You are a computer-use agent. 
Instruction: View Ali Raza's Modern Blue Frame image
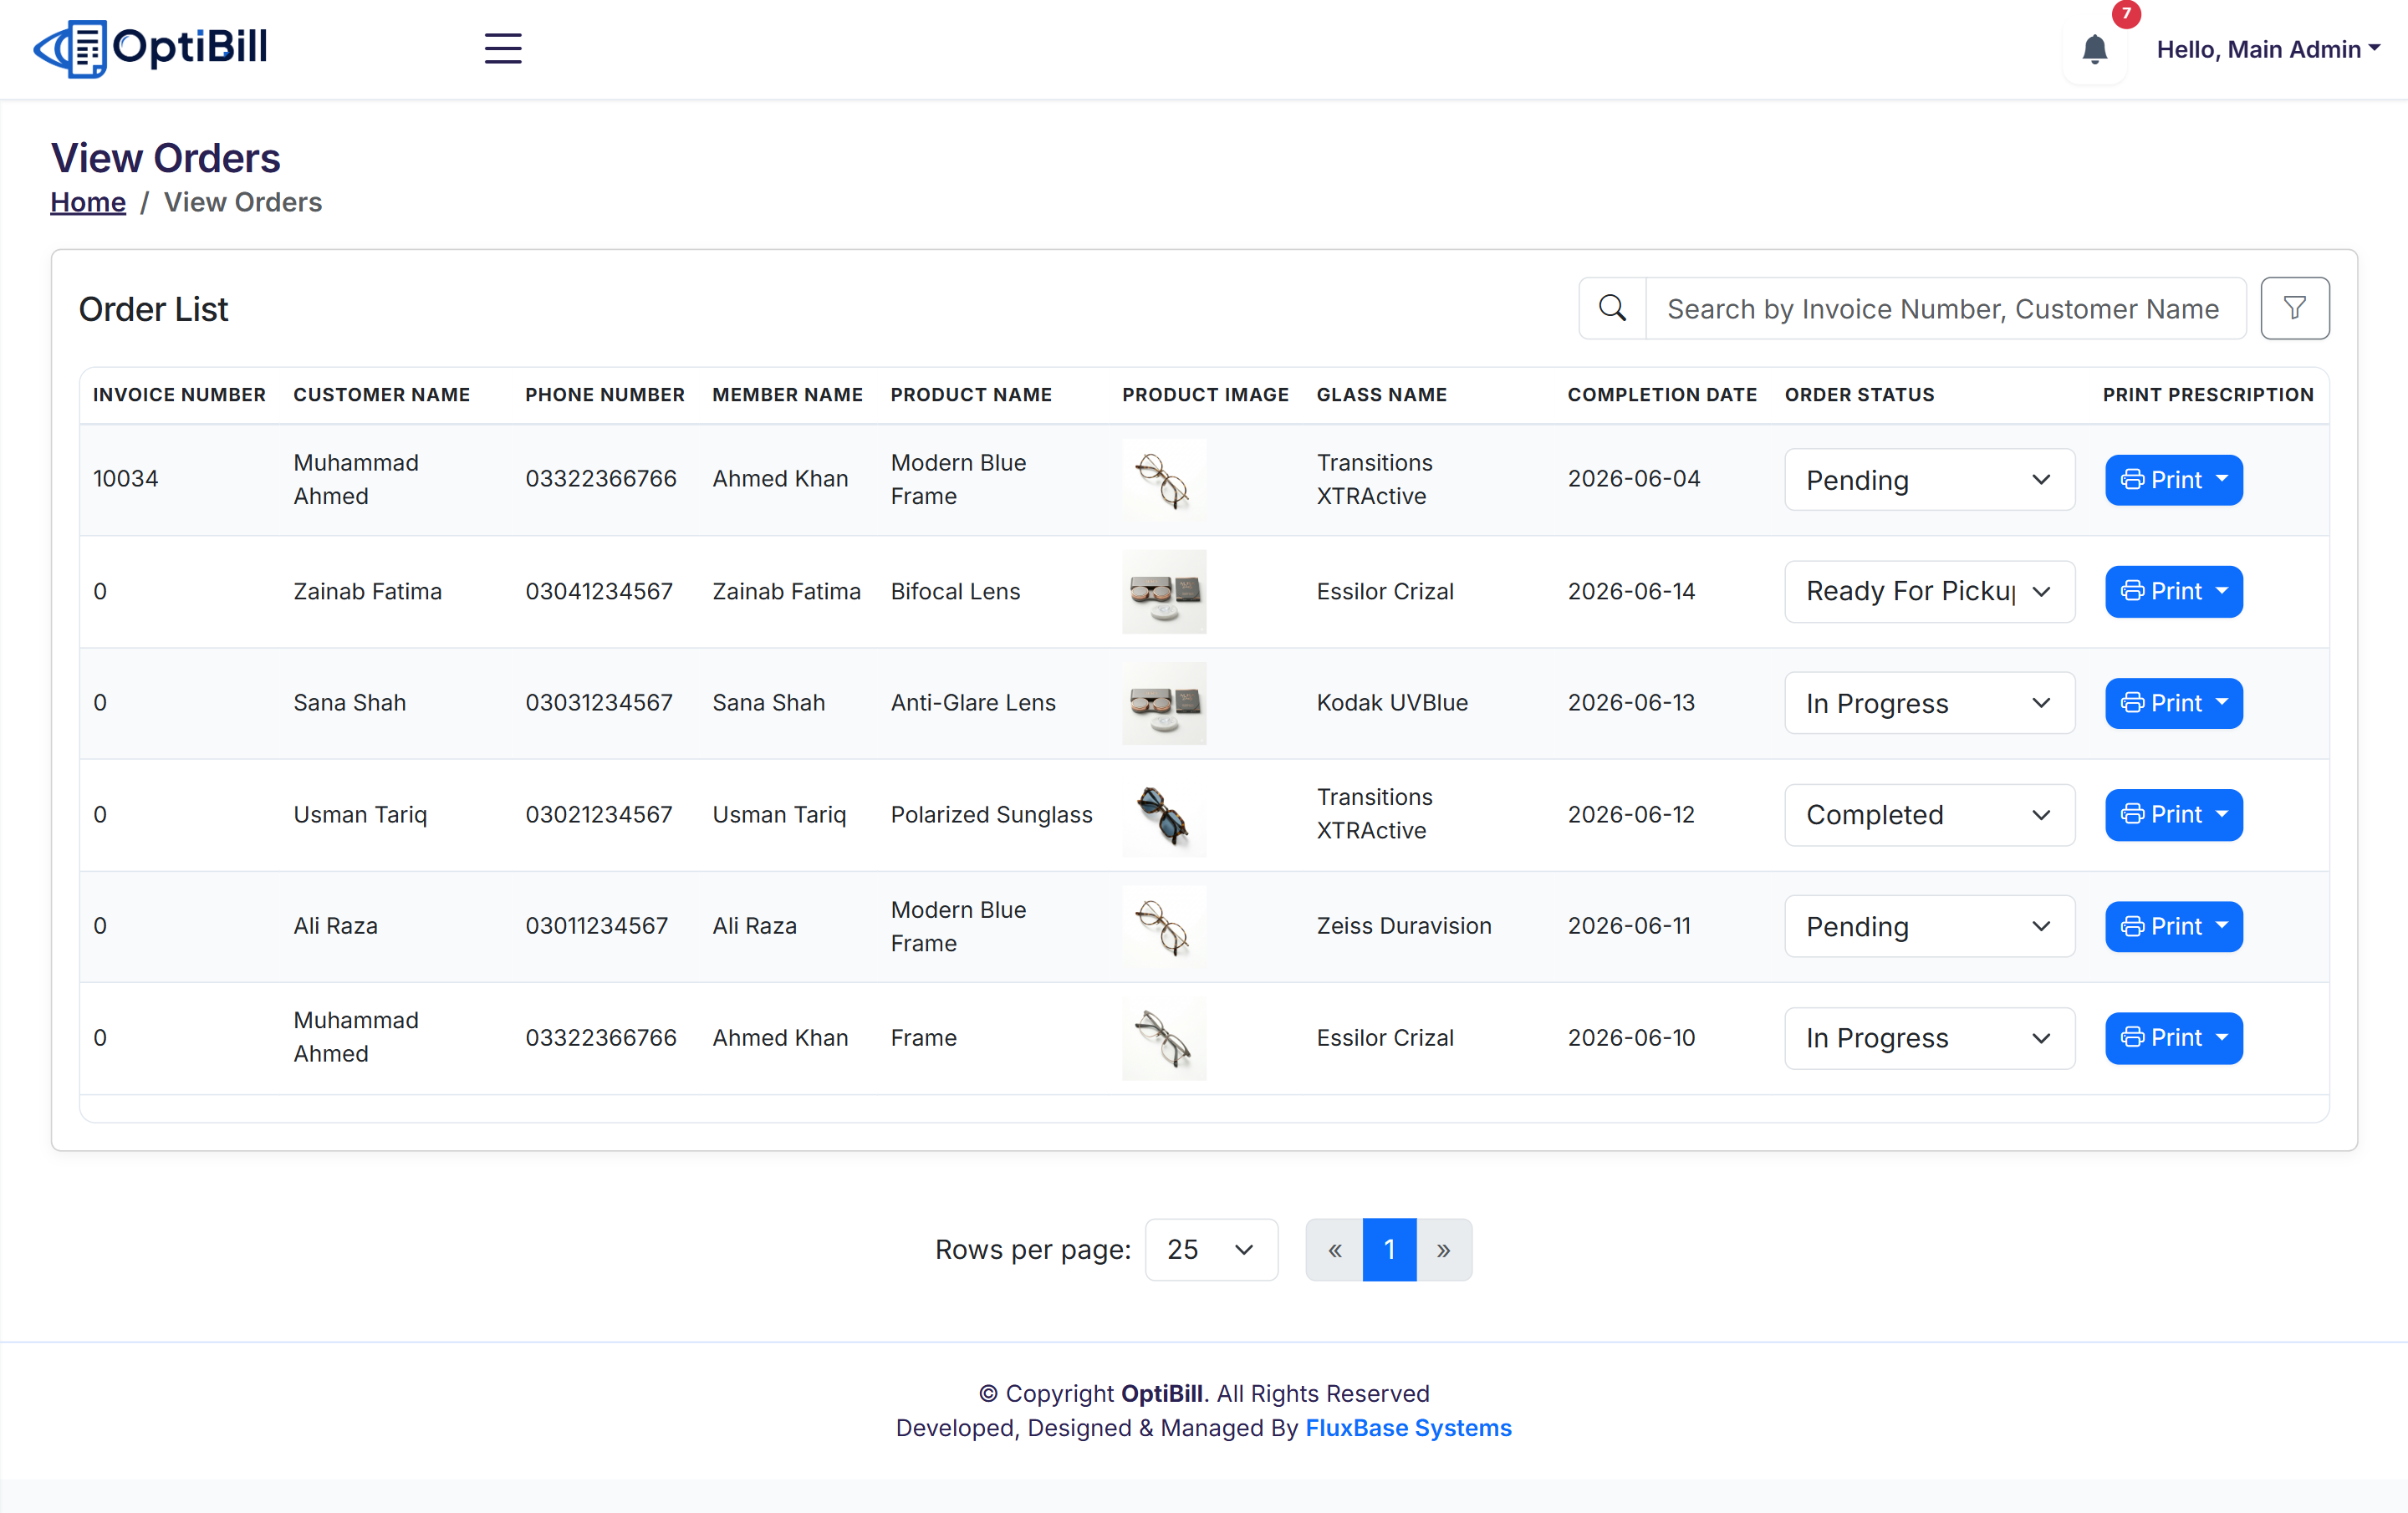click(x=1164, y=926)
